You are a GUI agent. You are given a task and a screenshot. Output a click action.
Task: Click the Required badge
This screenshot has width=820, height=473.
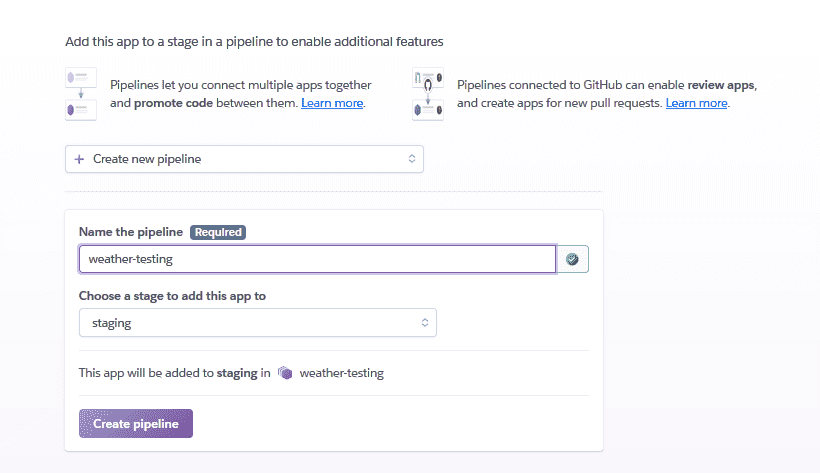(x=218, y=232)
